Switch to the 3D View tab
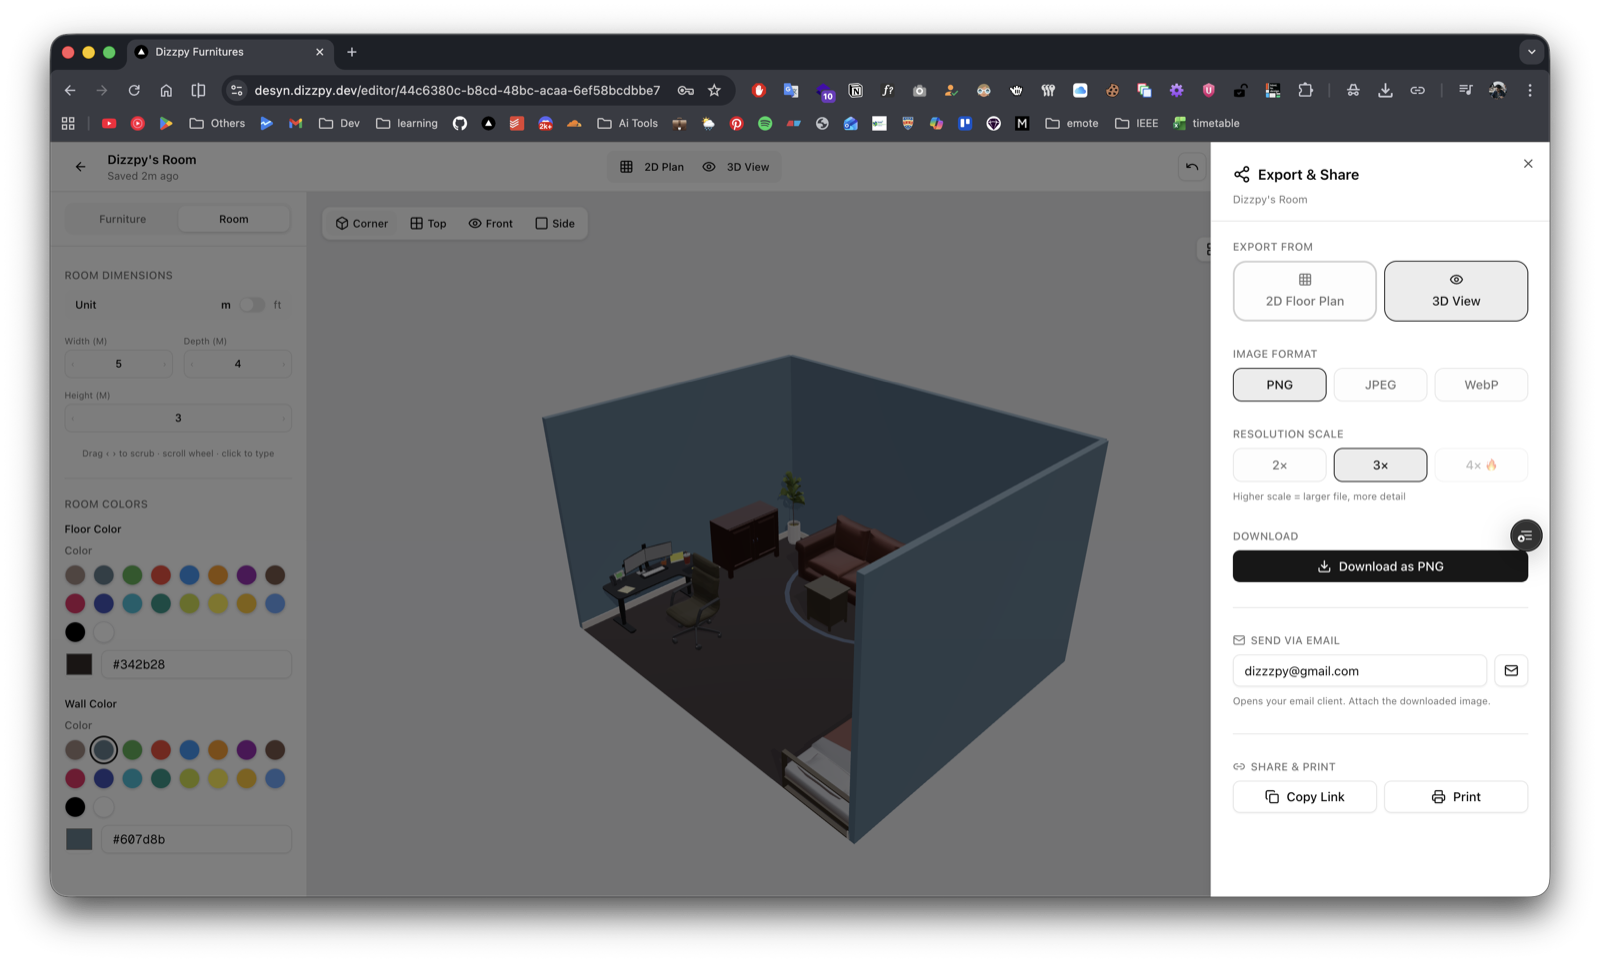The image size is (1600, 963). [x=736, y=167]
